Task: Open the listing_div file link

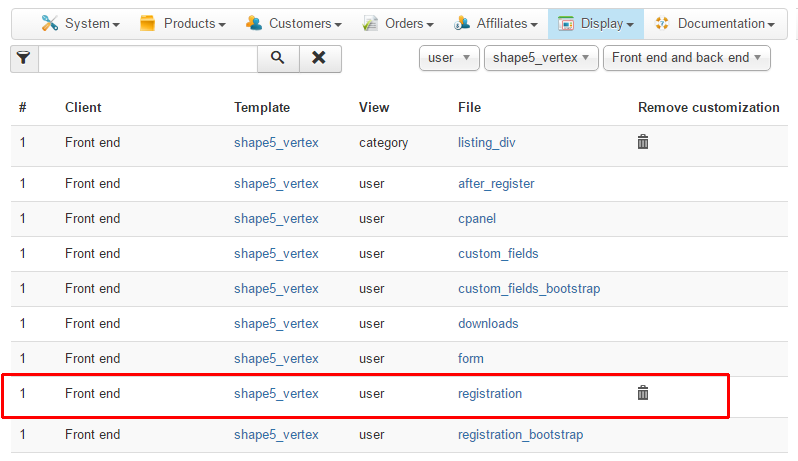Action: (487, 143)
